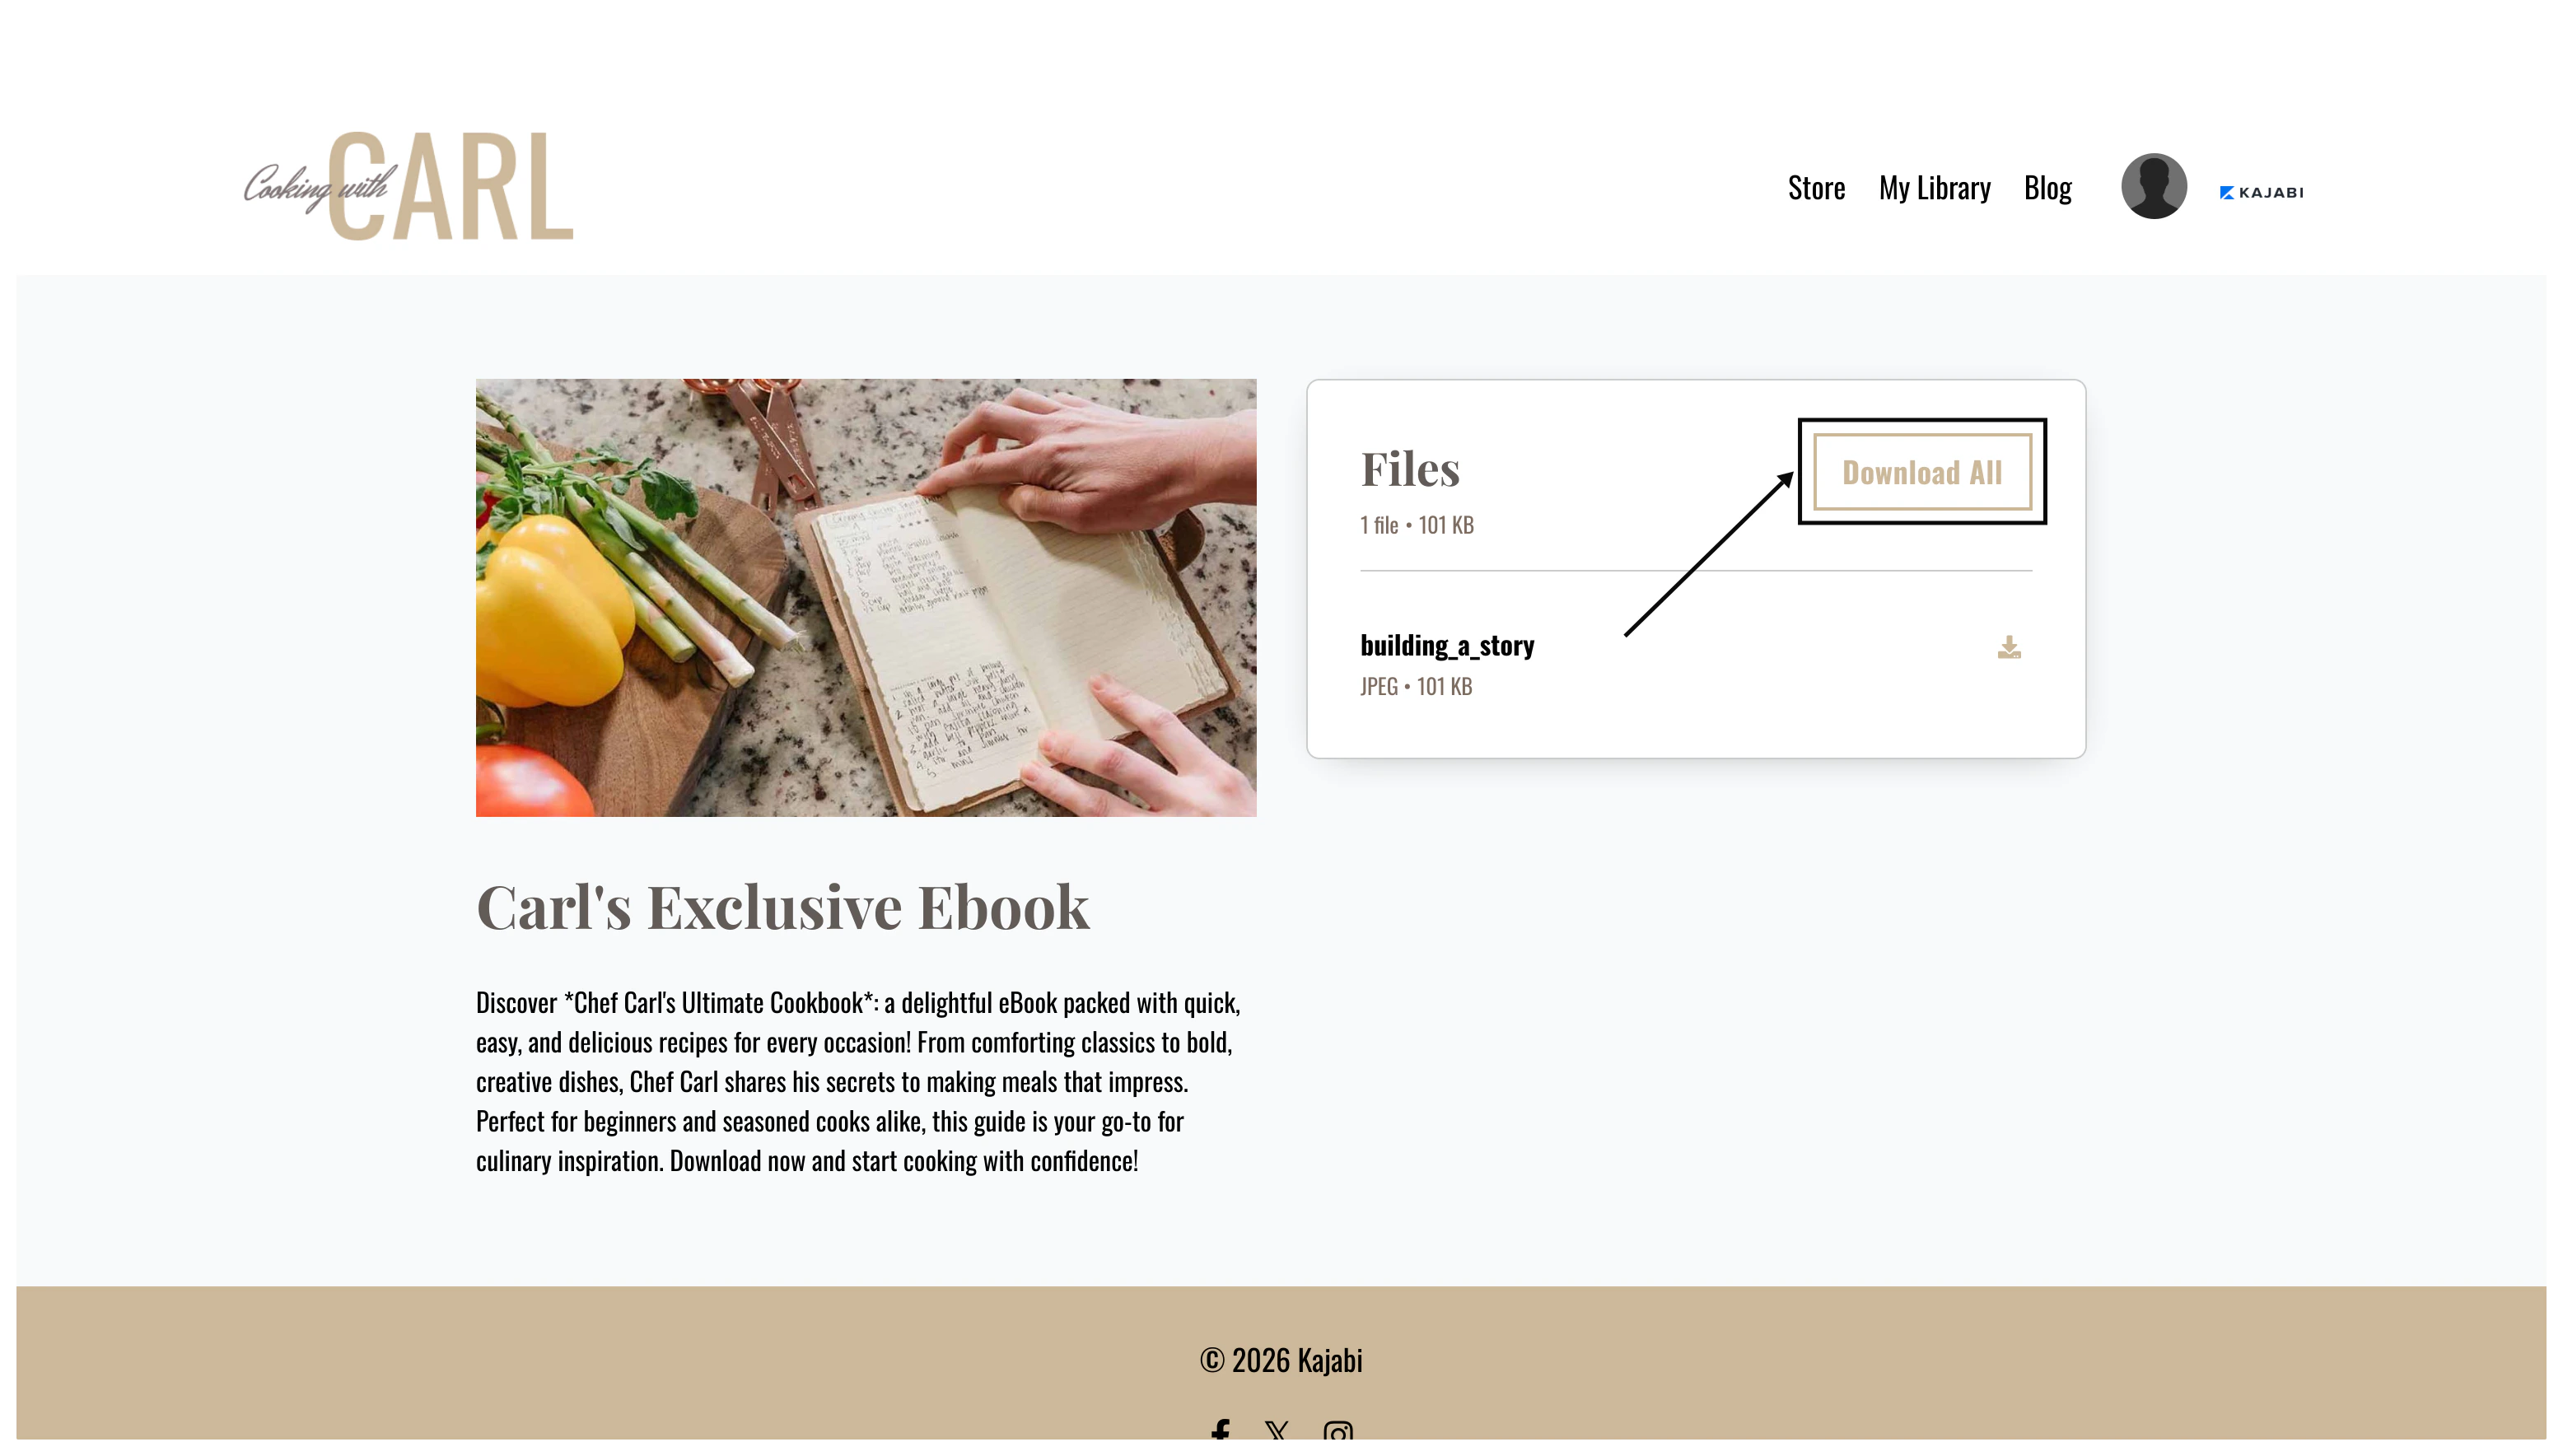Click the black arrow pointing at Download All
The height and width of the screenshot is (1456, 2563).
1708,553
